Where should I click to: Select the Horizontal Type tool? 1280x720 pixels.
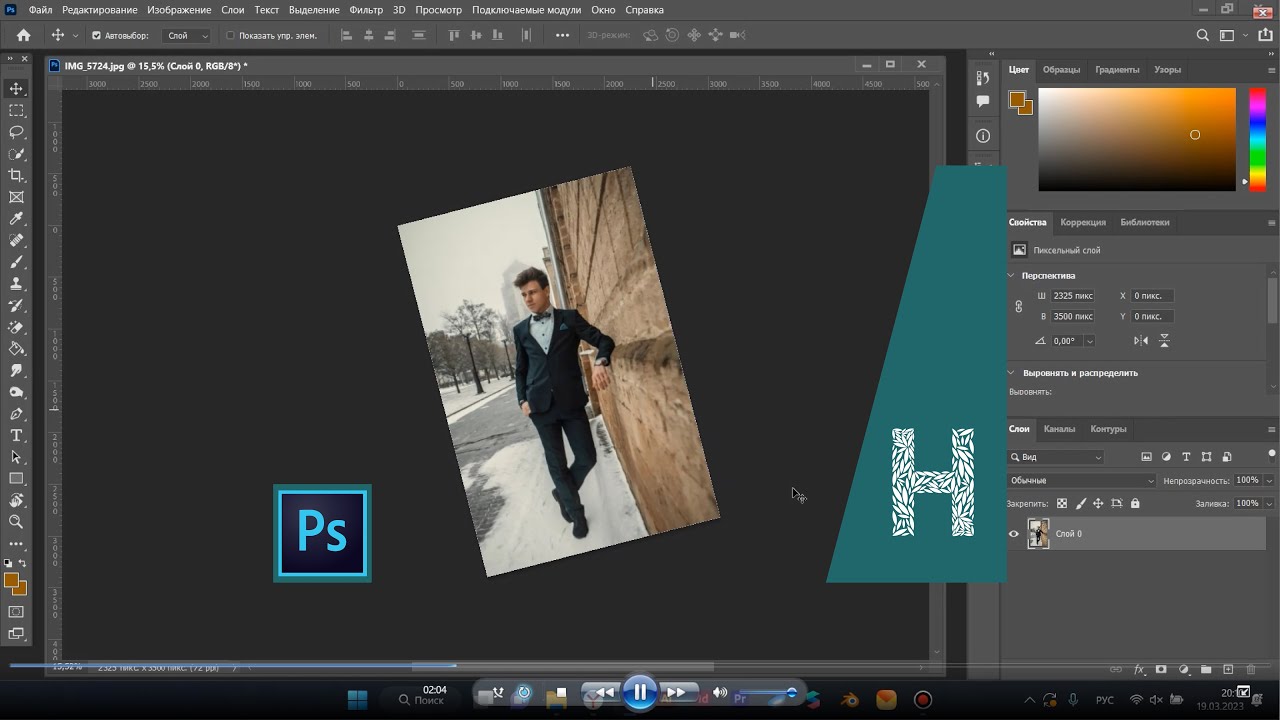coord(16,436)
